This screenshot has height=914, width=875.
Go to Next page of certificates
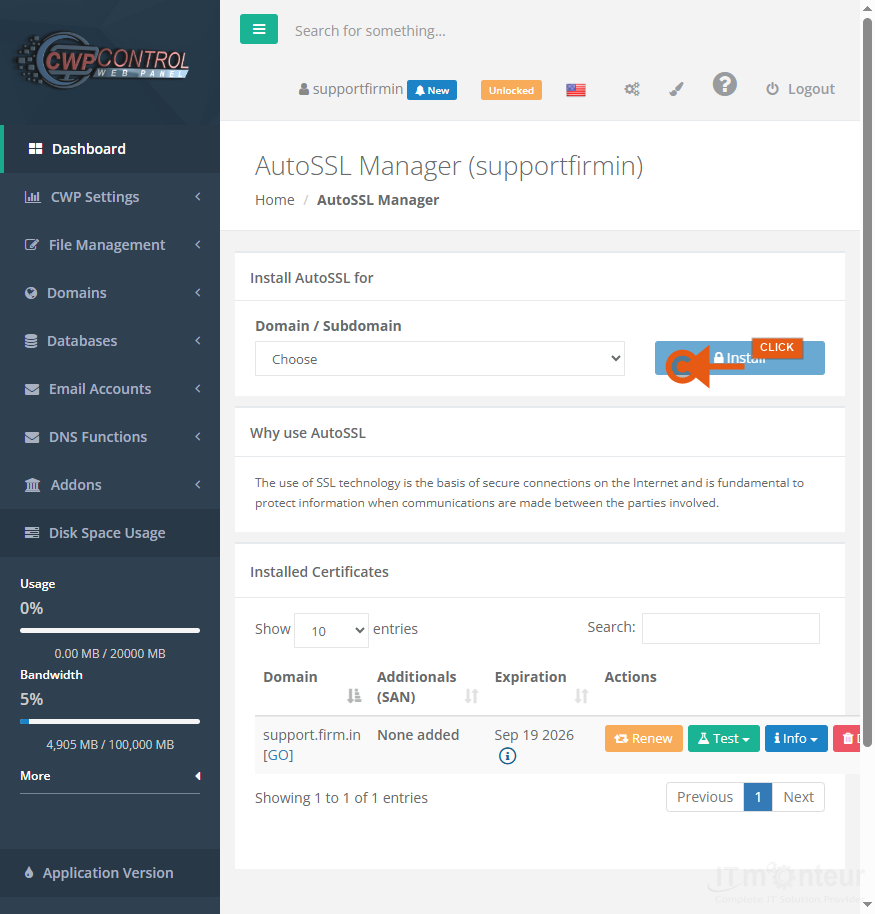(799, 797)
